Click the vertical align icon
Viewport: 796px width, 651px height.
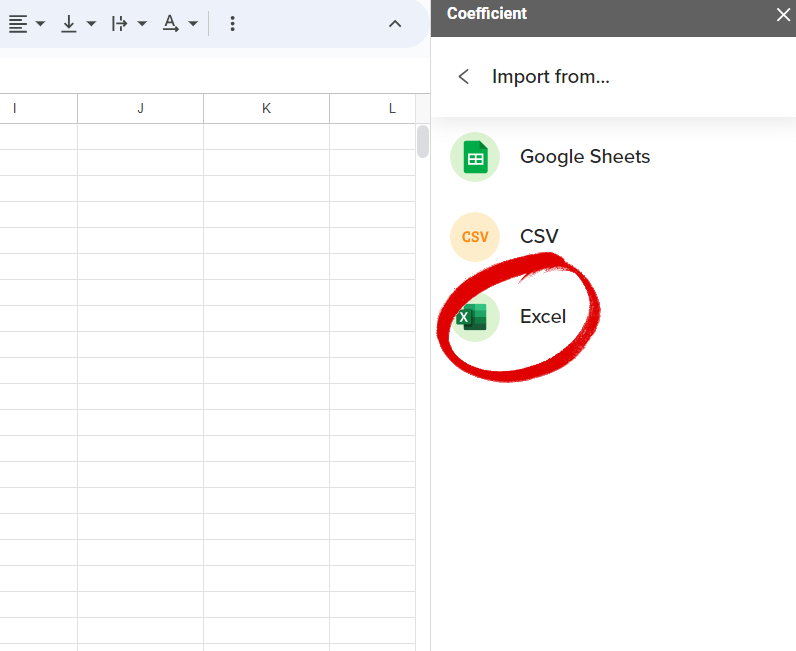click(x=69, y=24)
